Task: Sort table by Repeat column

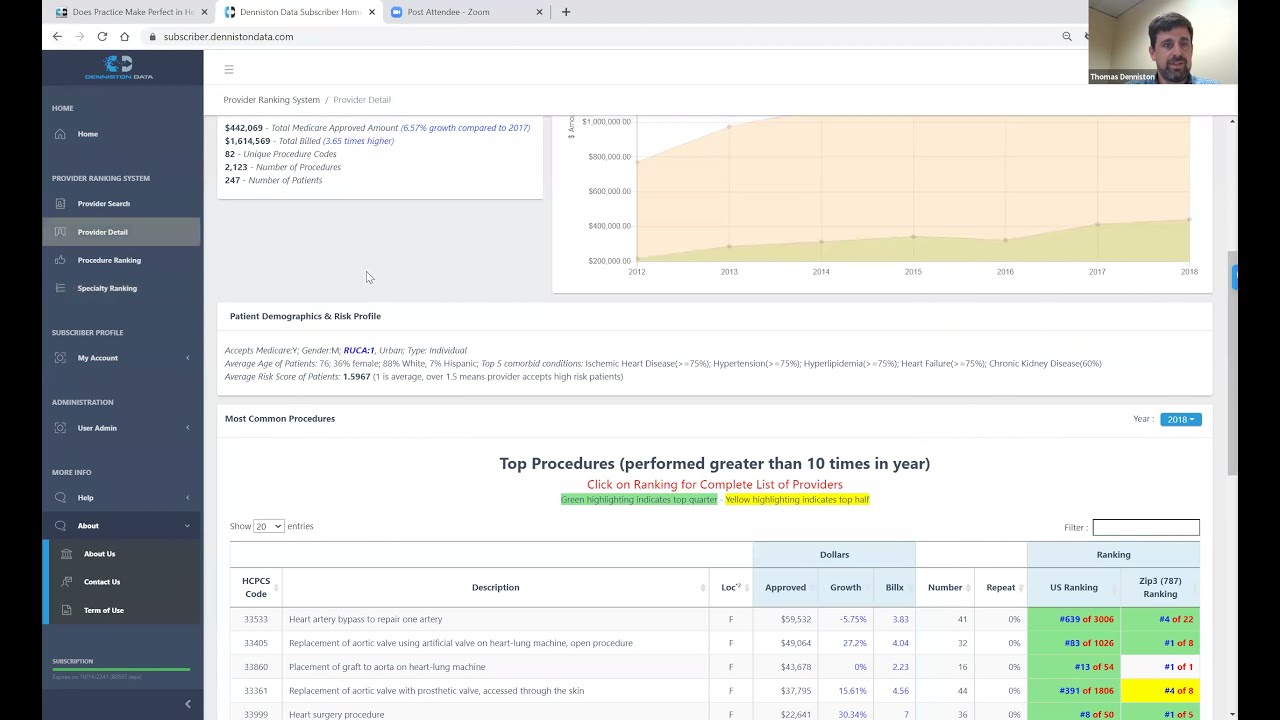Action: pyautogui.click(x=1000, y=587)
